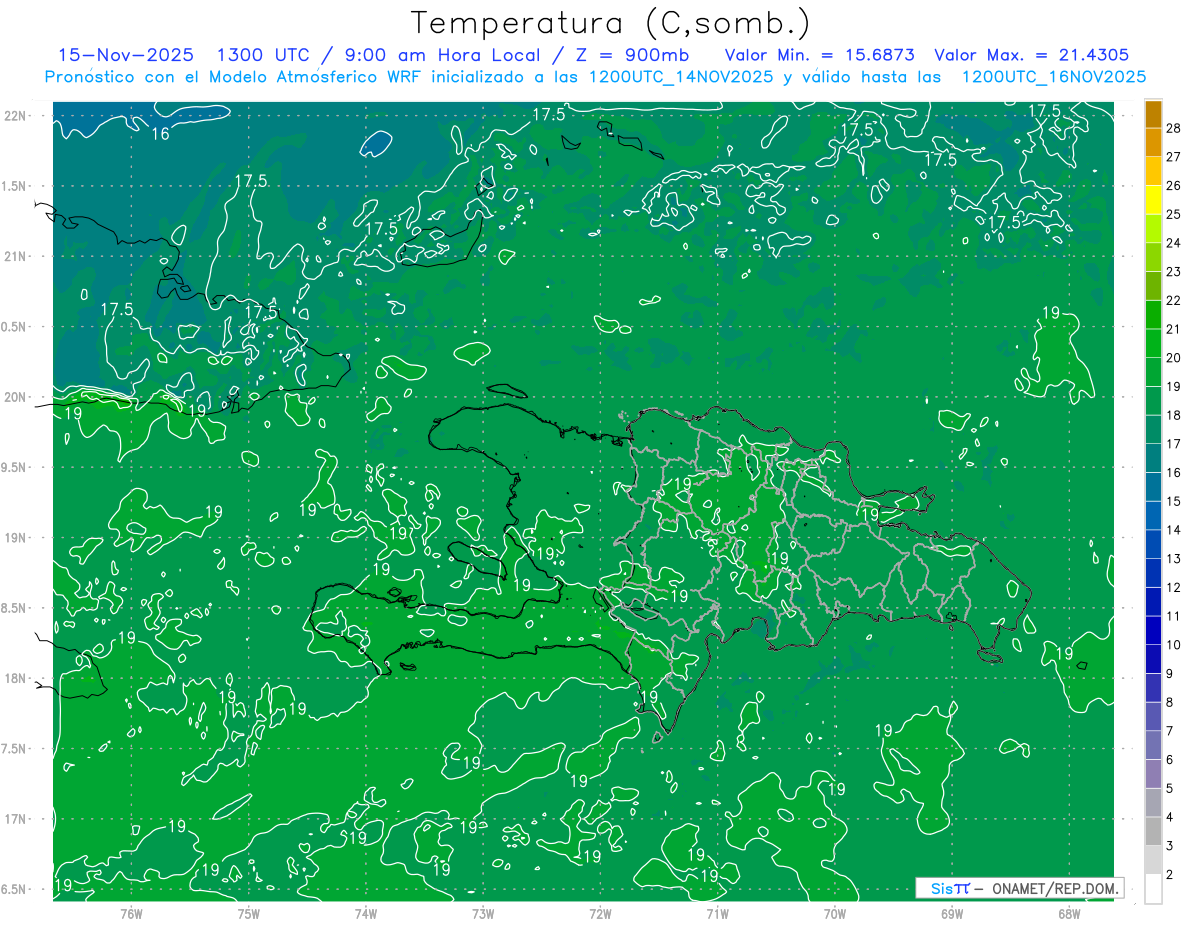Click the '1200UTC_16NOV2025' valid-until time
This screenshot has width=1200, height=927.
(x=1053, y=77)
